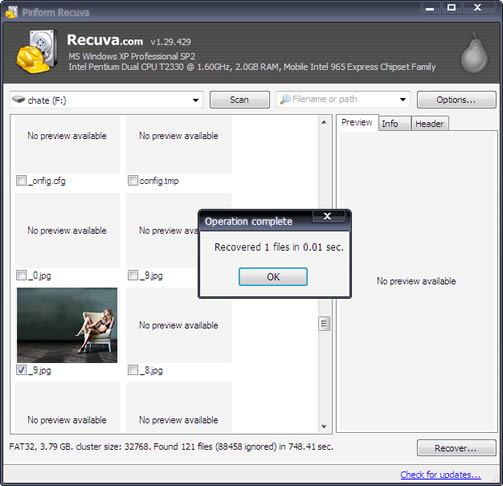This screenshot has width=503, height=486.
Task: Click the file list scroll down arrow
Action: (x=324, y=426)
